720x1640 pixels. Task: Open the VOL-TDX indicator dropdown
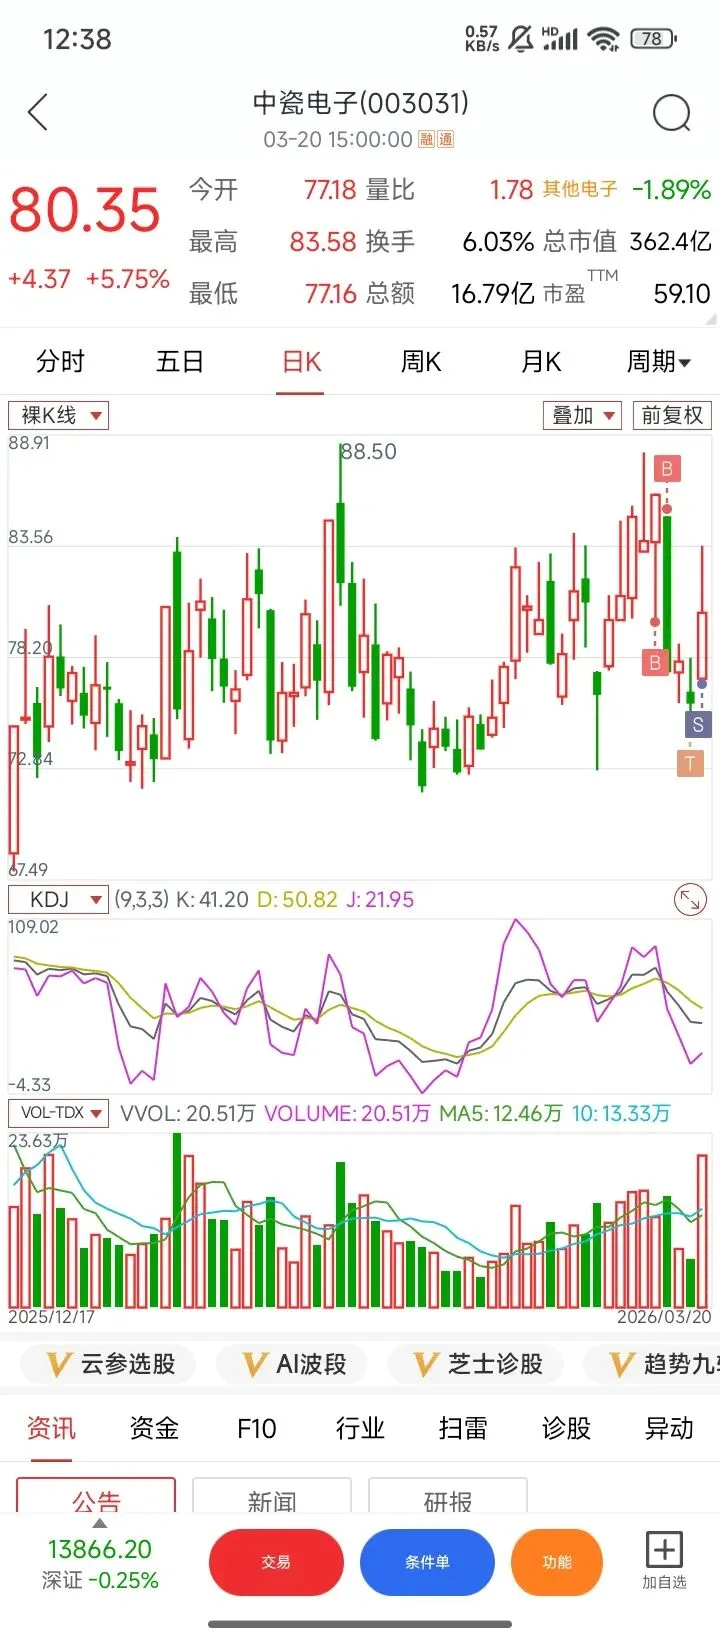58,1113
